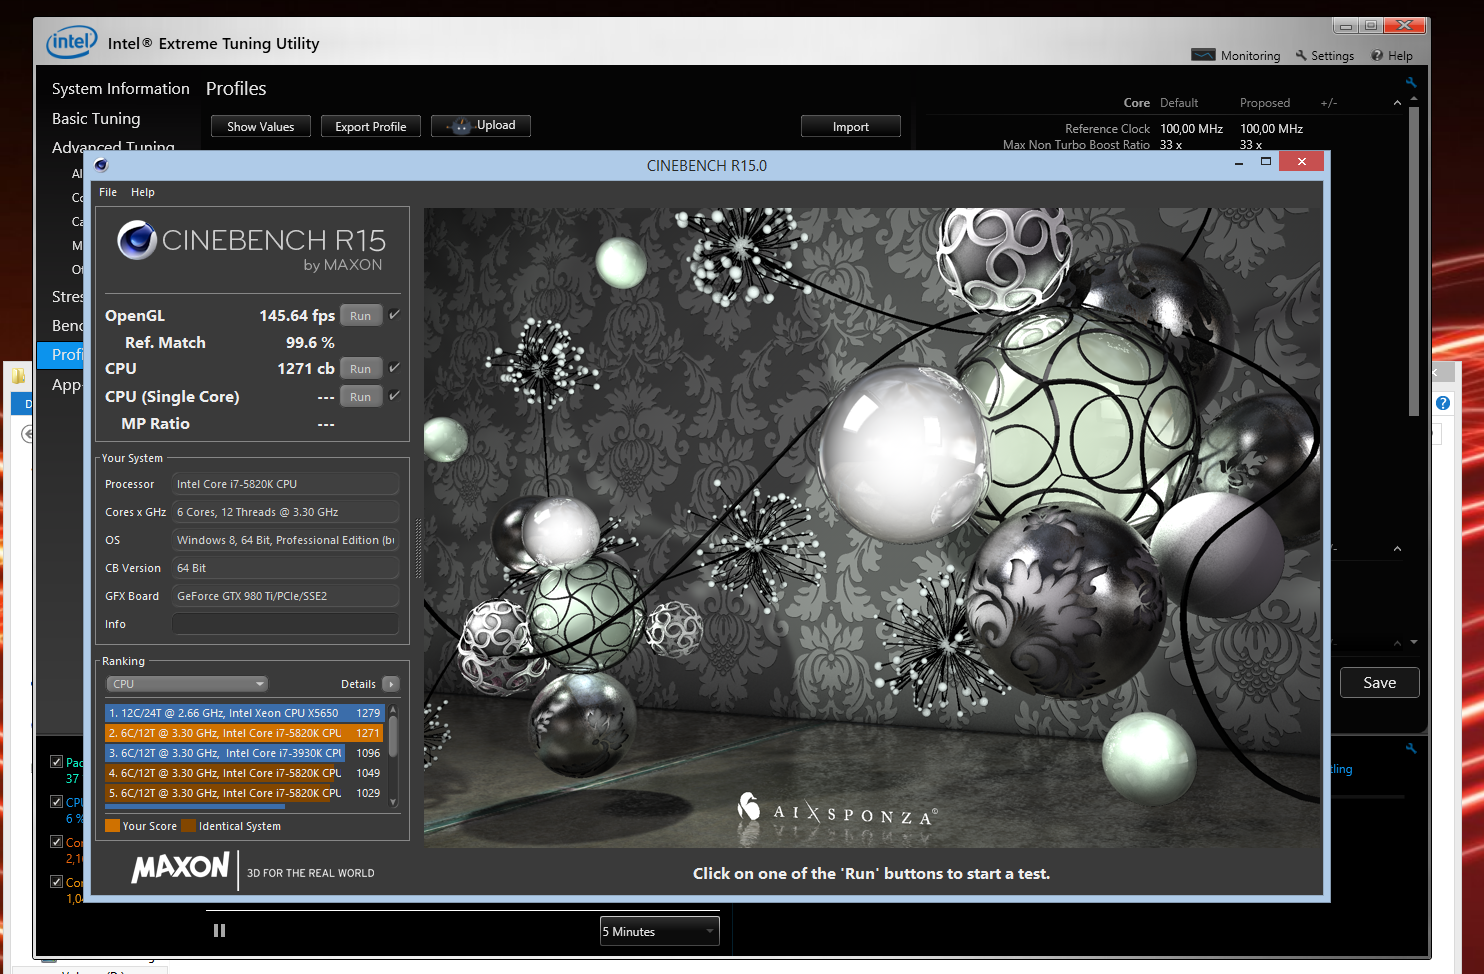This screenshot has width=1484, height=974.
Task: Click the Cores x GHz field value
Action: click(286, 512)
